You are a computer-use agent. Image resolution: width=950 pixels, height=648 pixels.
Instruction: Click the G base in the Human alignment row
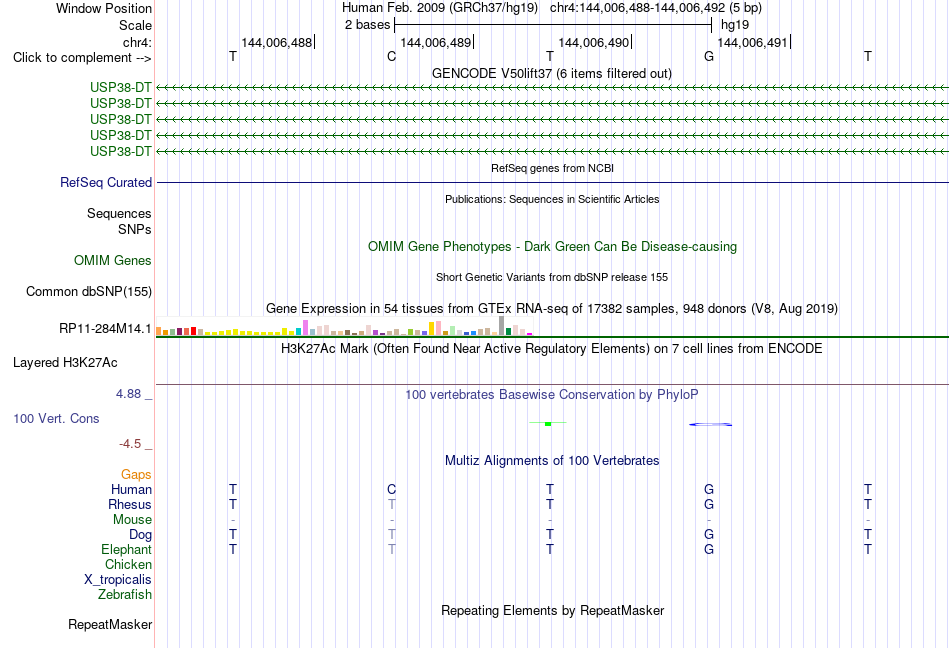[x=709, y=489]
